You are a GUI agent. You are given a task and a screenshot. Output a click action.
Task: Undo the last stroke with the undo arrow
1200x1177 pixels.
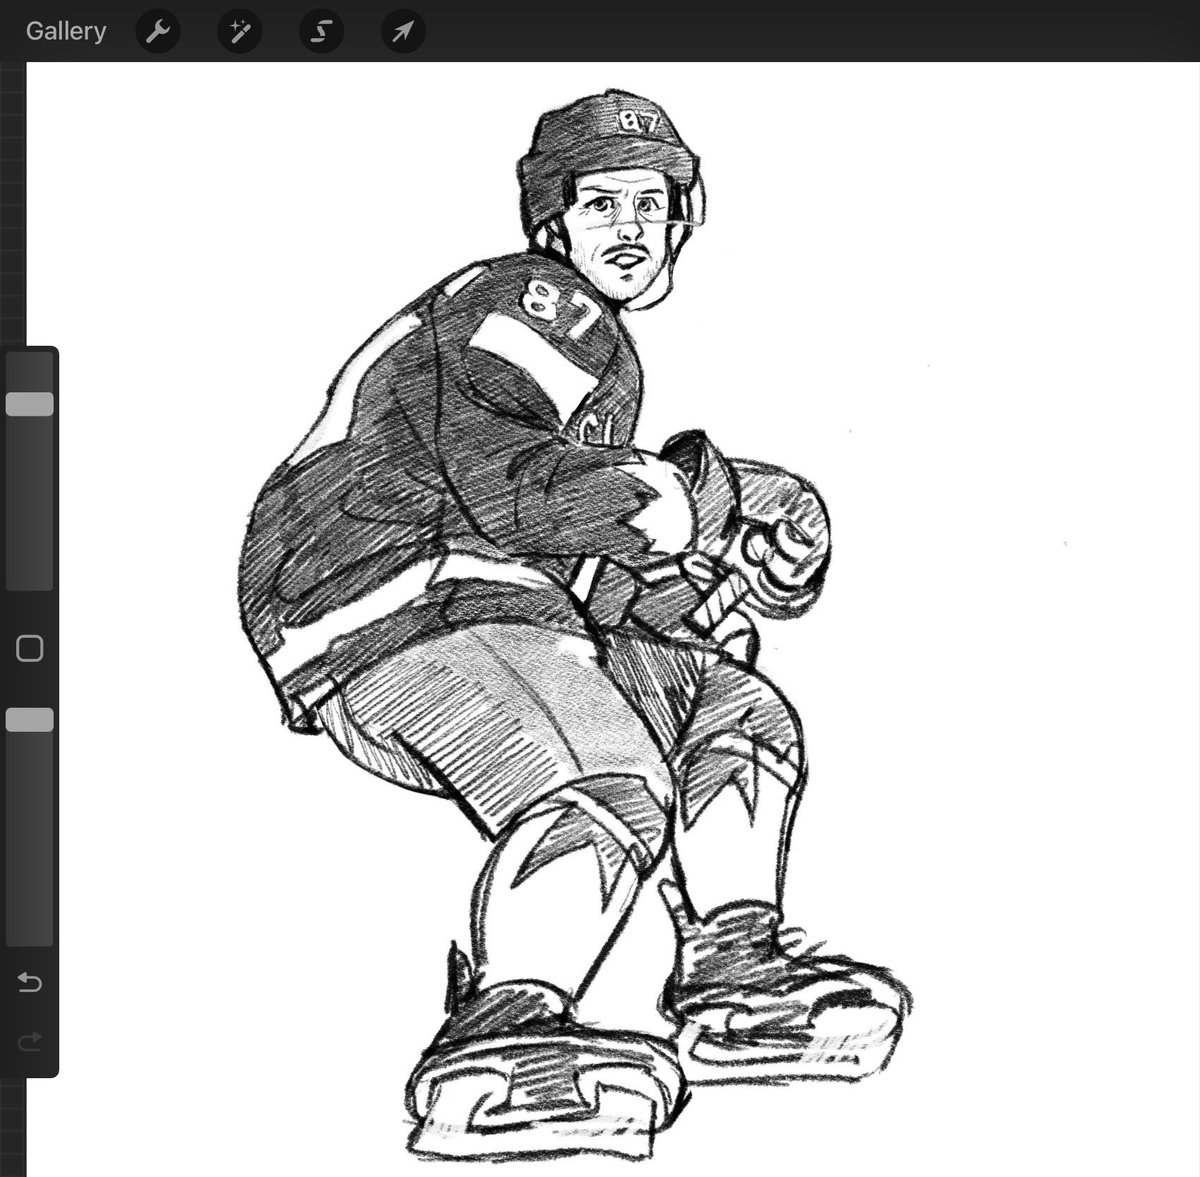(x=30, y=984)
